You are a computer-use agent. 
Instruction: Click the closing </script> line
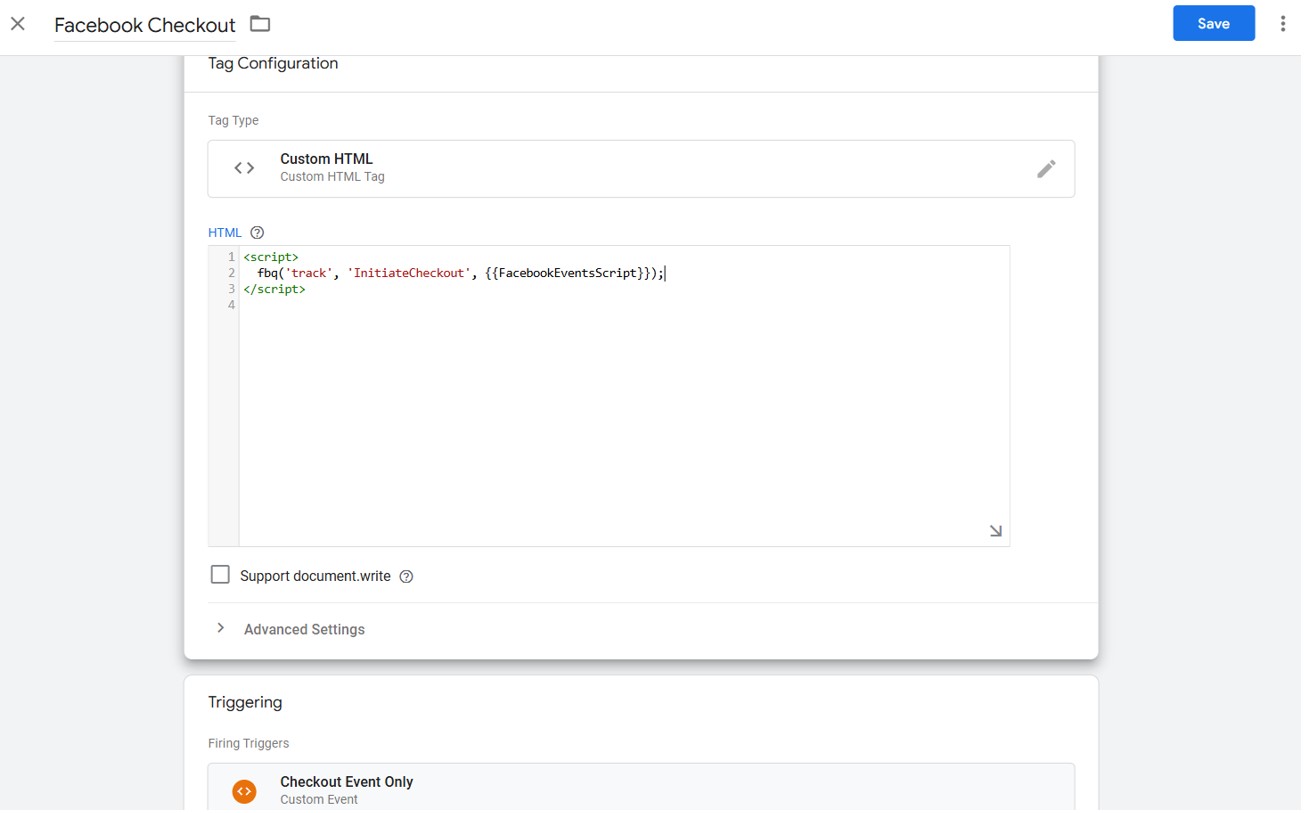point(275,289)
